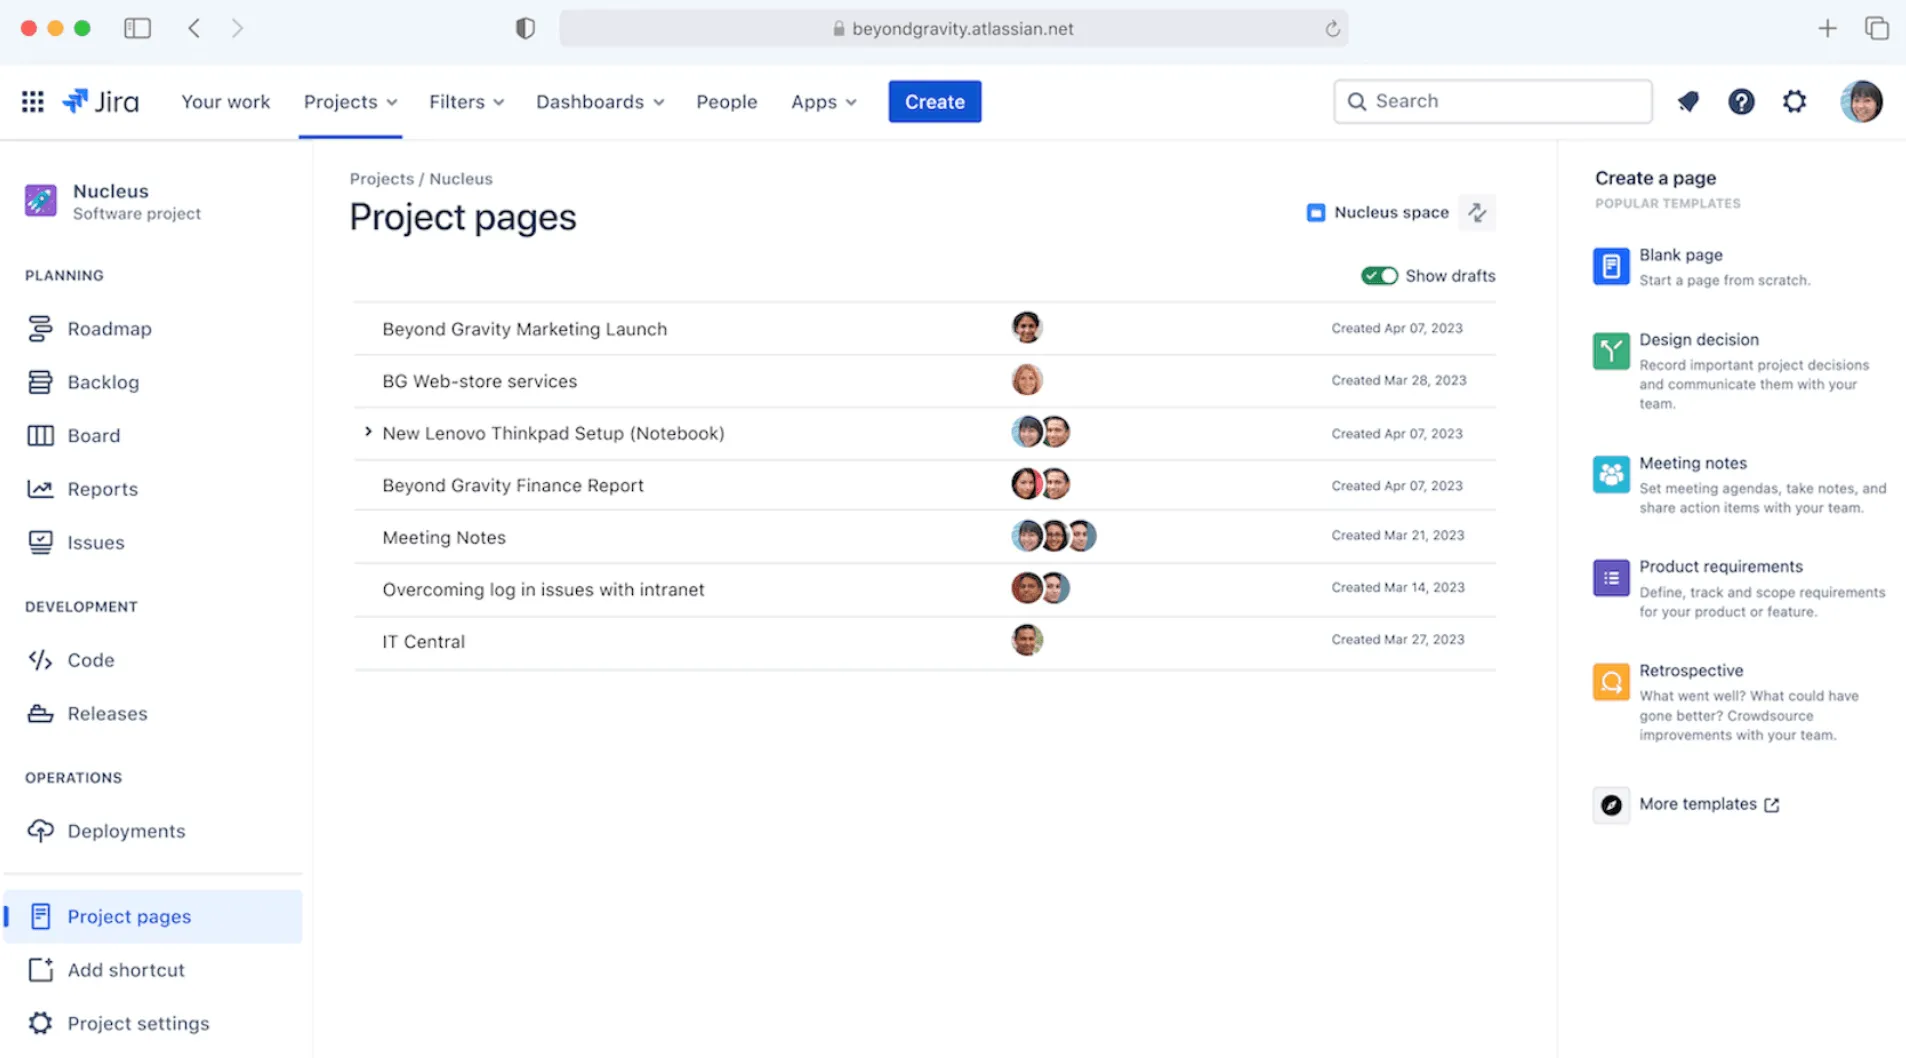This screenshot has height=1058, width=1906.
Task: Select the Code icon under Development
Action: tap(39, 660)
